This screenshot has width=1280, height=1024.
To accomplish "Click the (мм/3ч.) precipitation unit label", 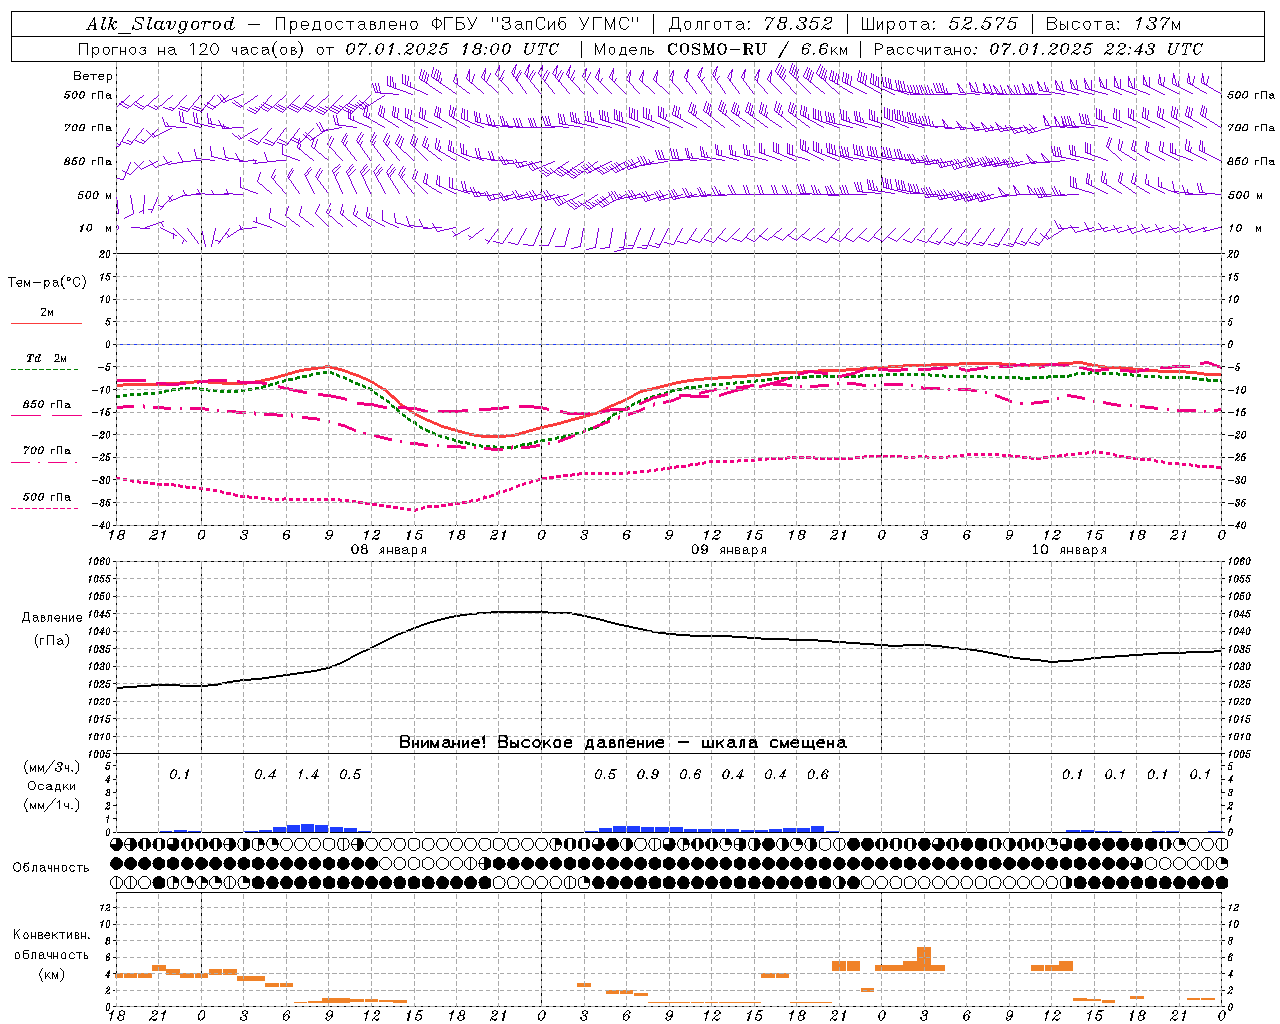I will click(x=52, y=767).
